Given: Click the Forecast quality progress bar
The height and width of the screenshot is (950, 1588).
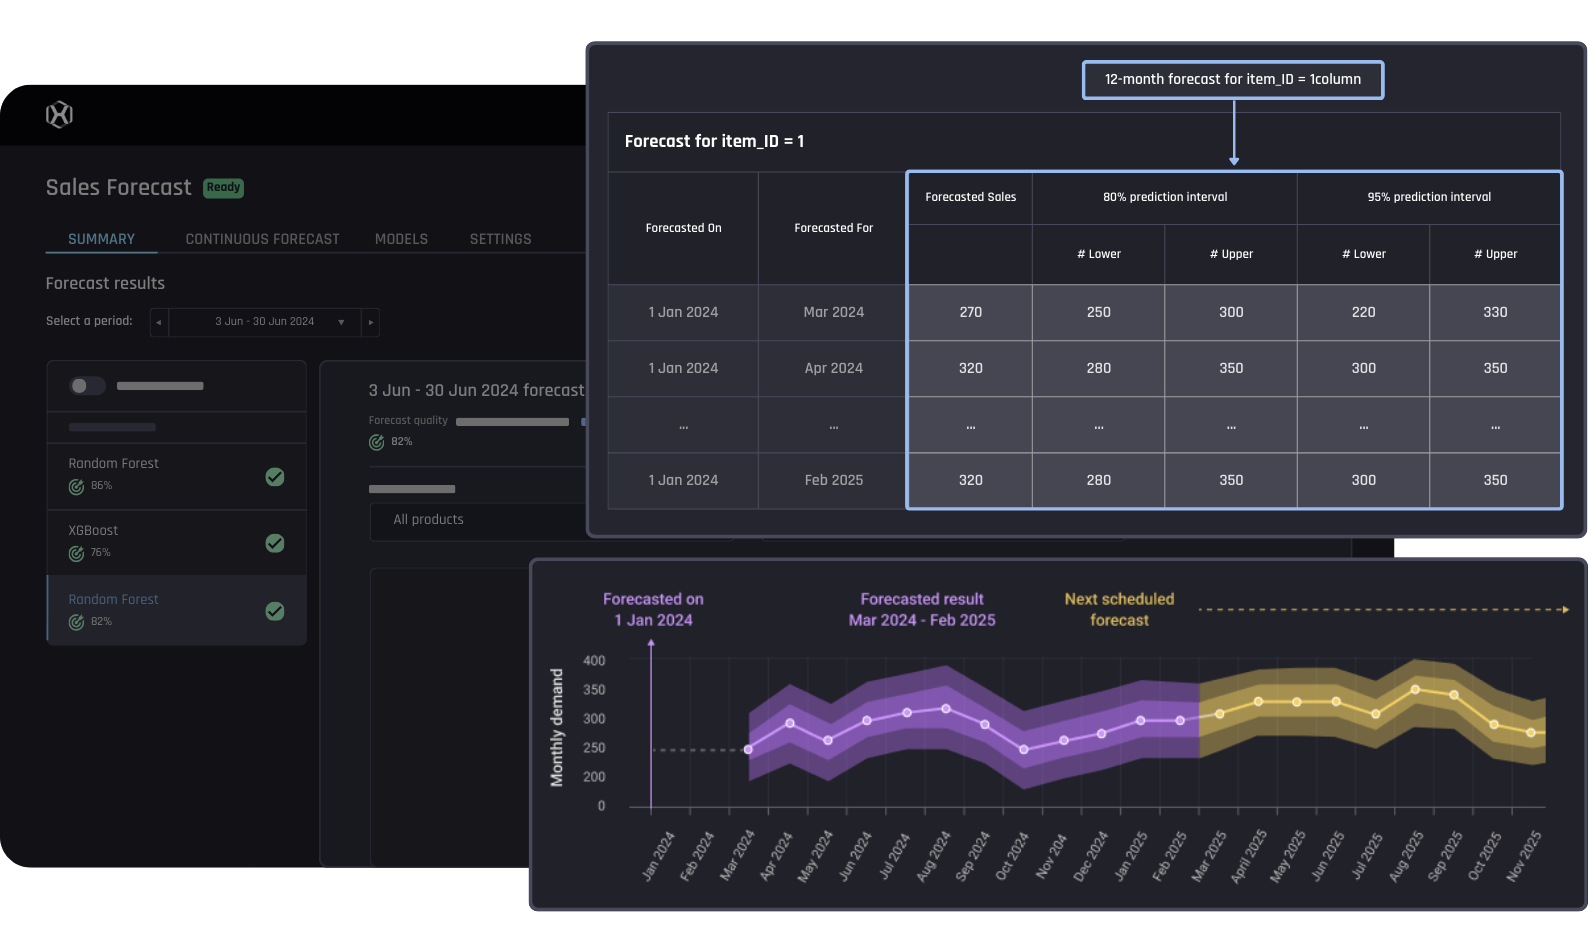Looking at the screenshot, I should tap(512, 422).
